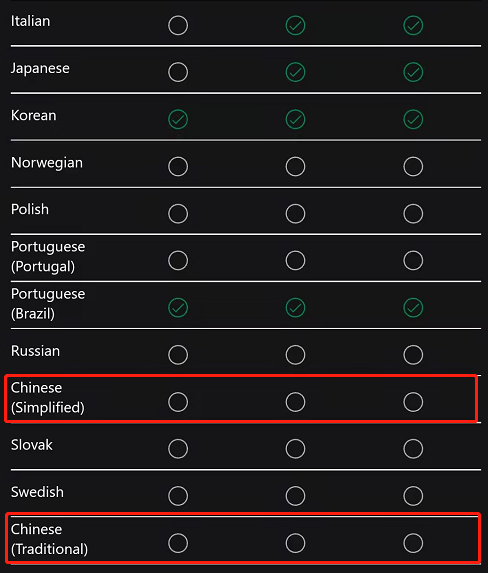Viewport: 488px width, 573px height.
Task: Click the Japanese row first-column empty circle
Action: (x=178, y=72)
